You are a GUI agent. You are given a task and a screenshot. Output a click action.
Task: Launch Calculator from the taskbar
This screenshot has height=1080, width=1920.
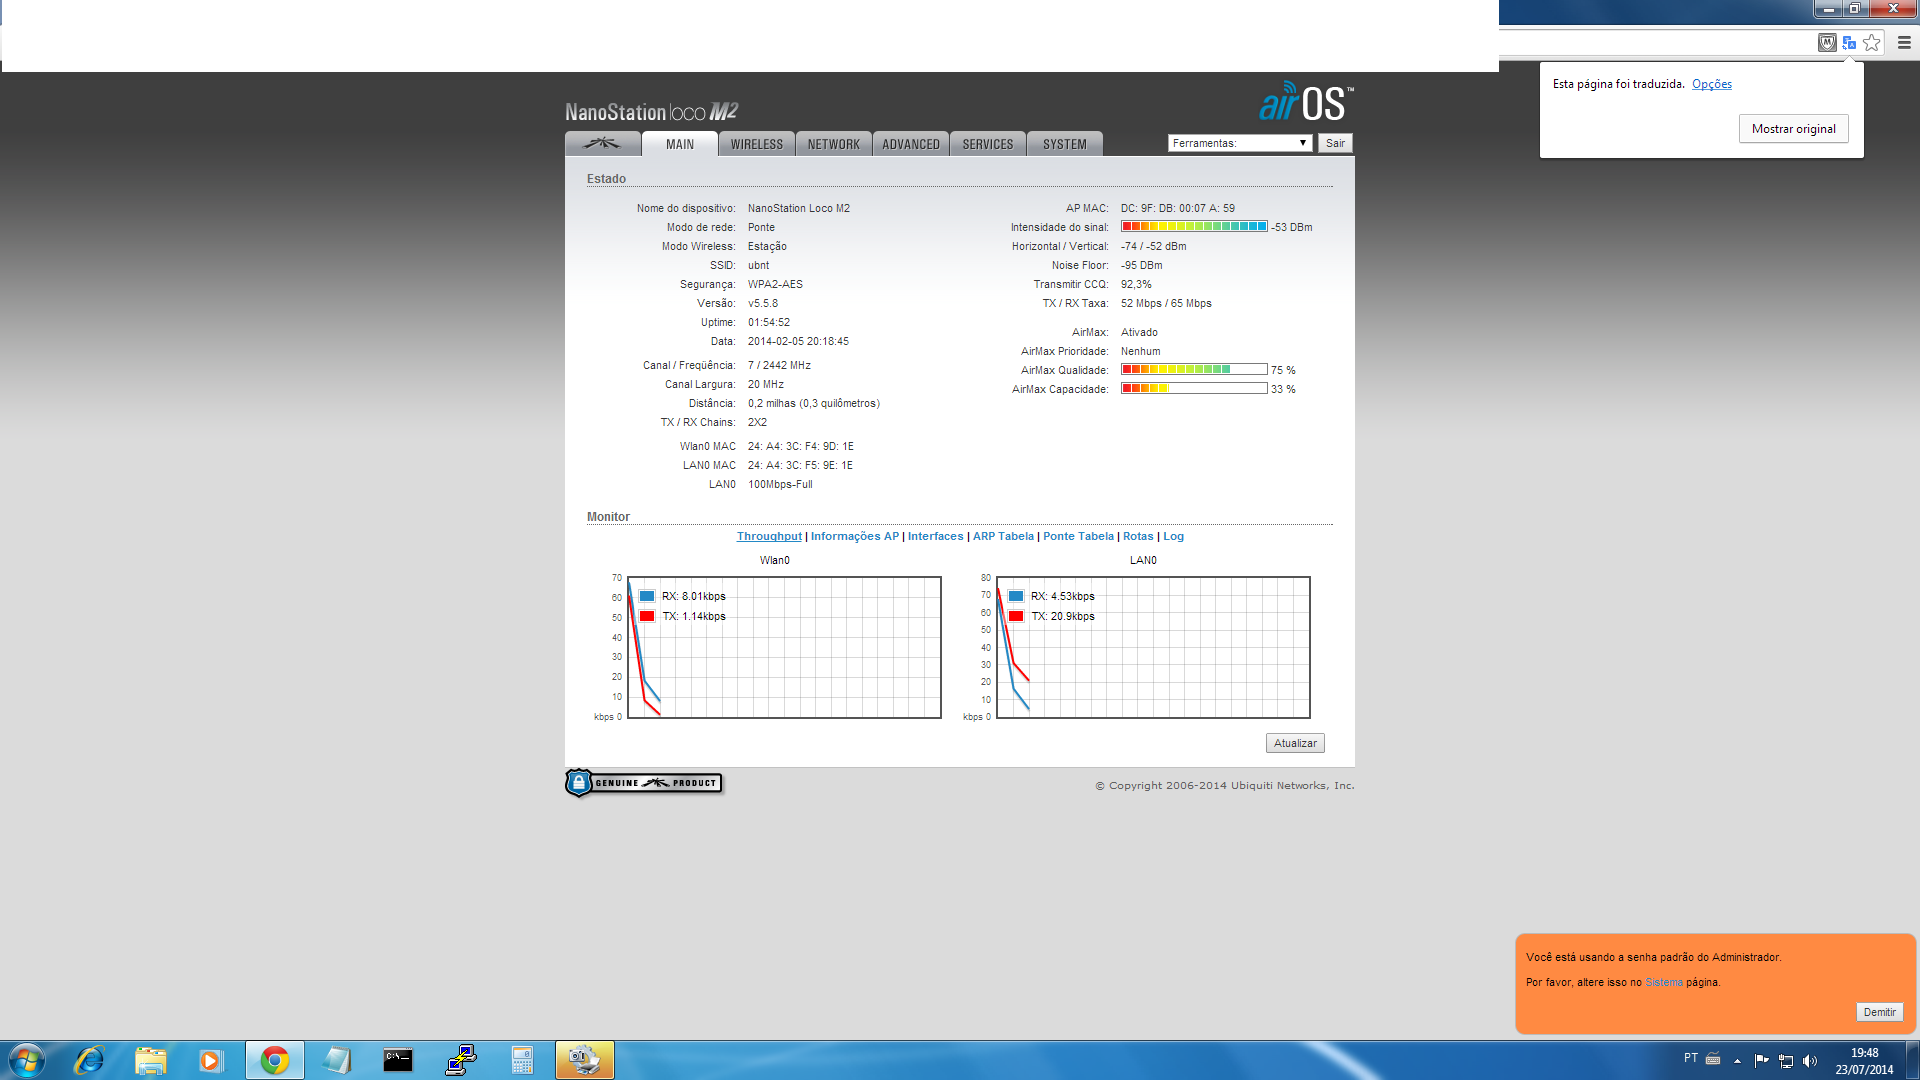click(522, 1060)
